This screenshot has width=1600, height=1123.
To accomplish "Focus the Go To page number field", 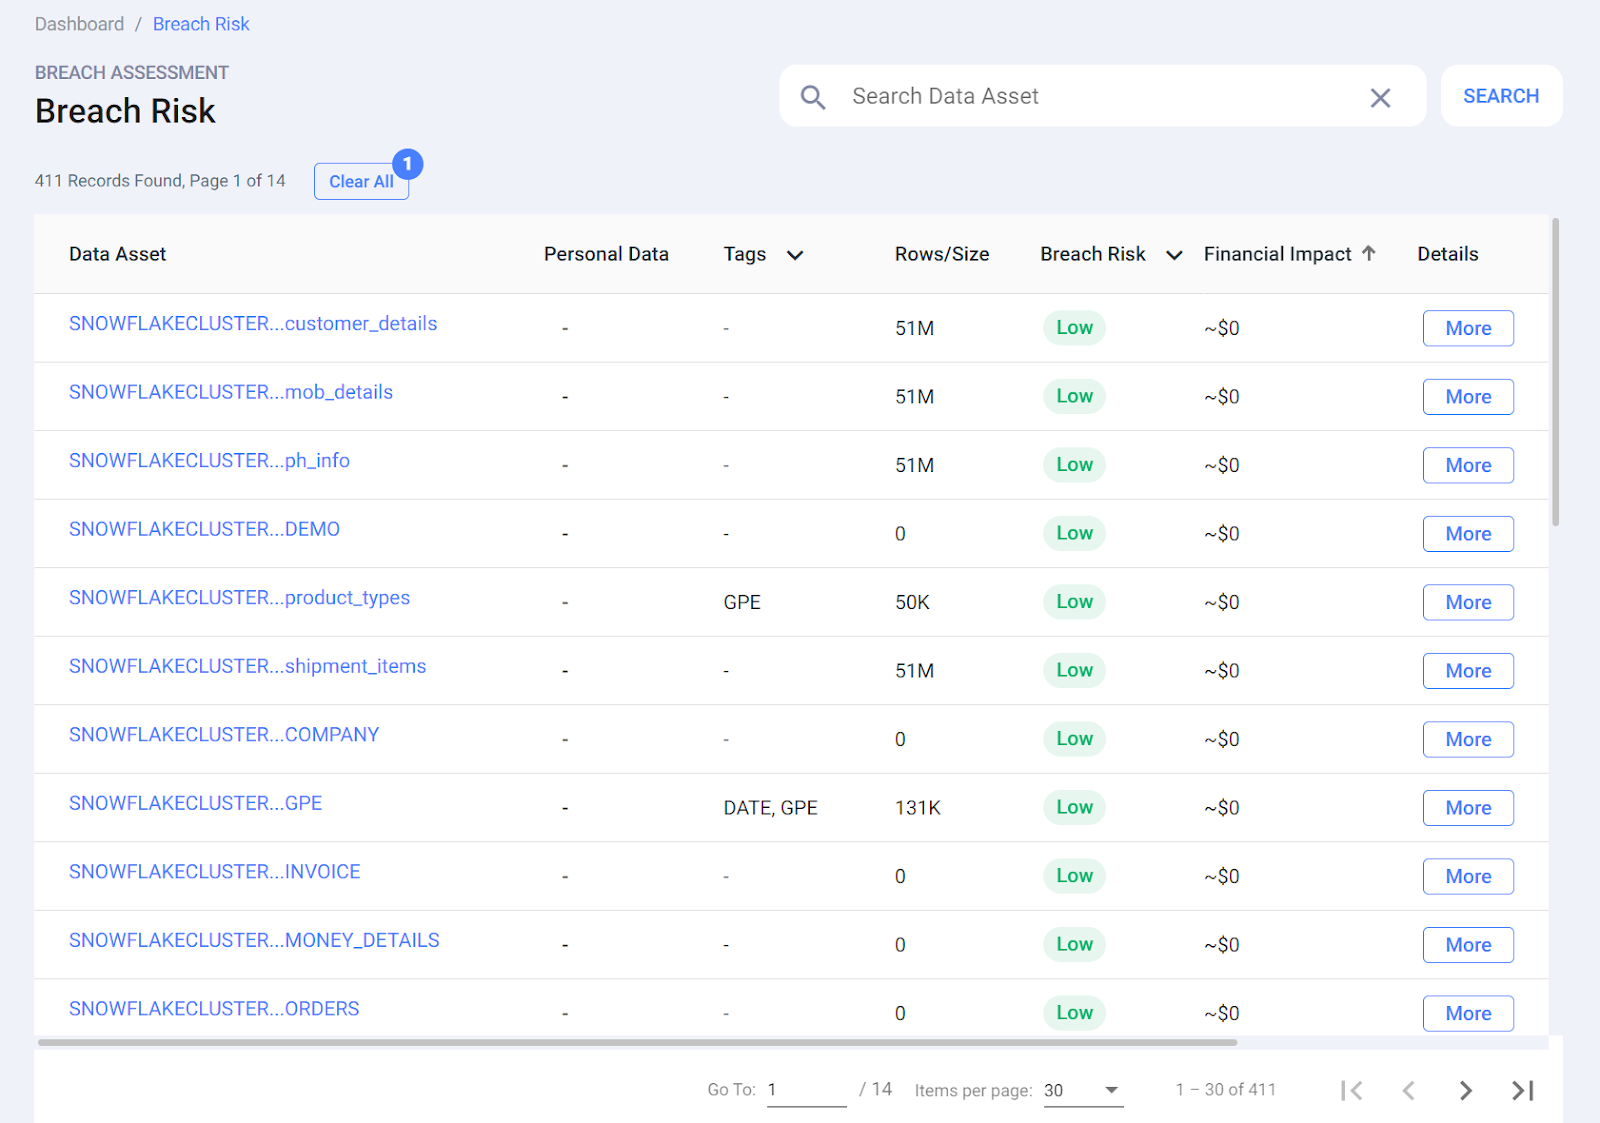I will 806,1090.
